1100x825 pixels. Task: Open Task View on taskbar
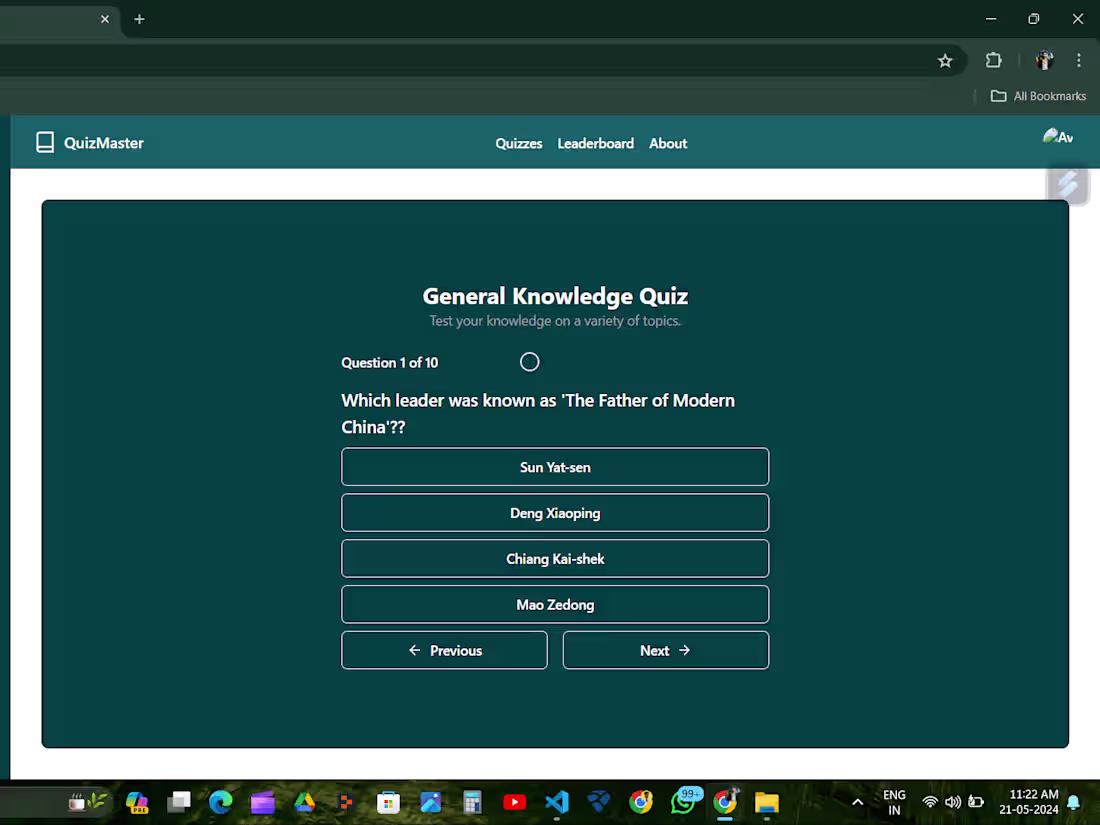pyautogui.click(x=179, y=802)
